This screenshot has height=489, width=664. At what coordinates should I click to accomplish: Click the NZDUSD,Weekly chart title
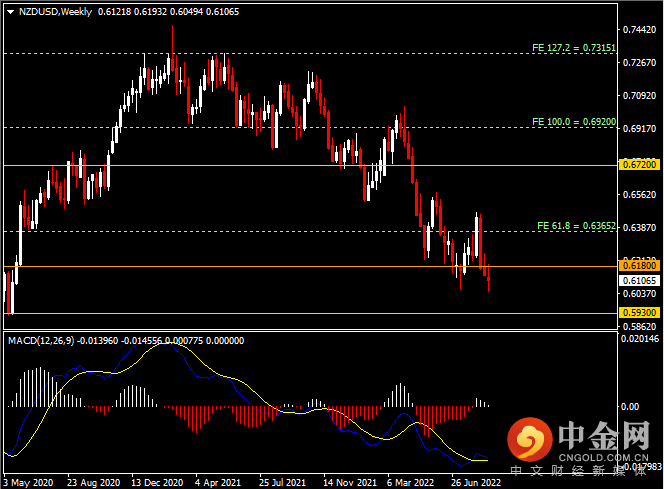tap(55, 12)
